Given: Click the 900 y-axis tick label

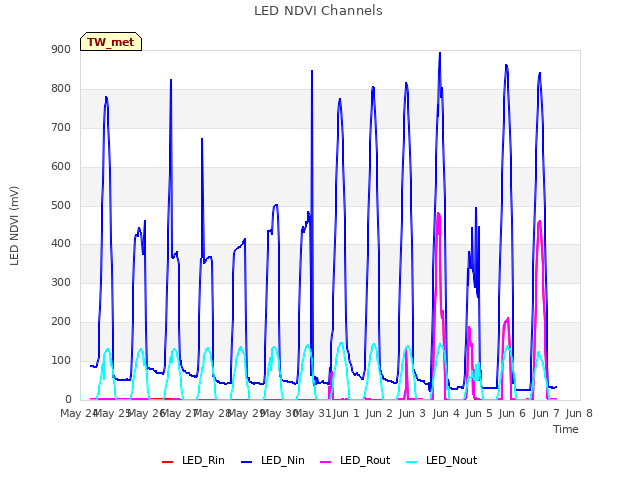Looking at the screenshot, I should tap(61, 49).
